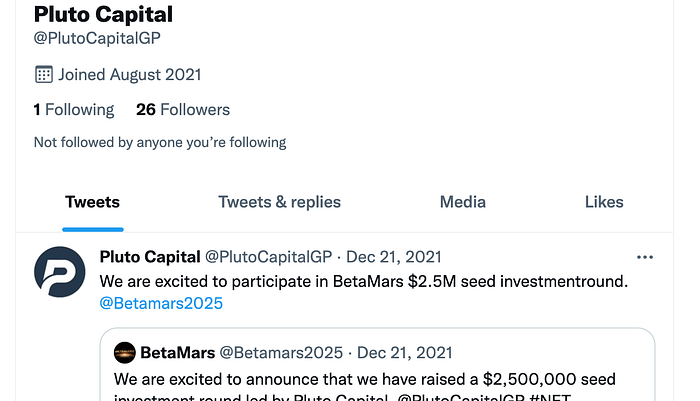This screenshot has width=700, height=401.
Task: Open quoted BetaMars tweet date link
Action: pos(404,353)
